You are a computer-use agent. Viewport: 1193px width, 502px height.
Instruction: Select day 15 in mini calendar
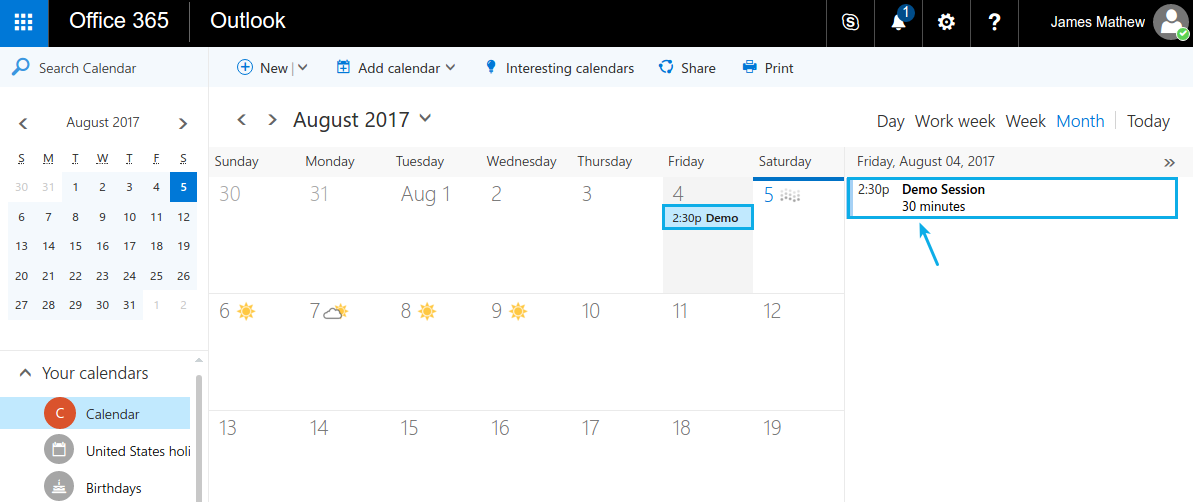(x=75, y=246)
